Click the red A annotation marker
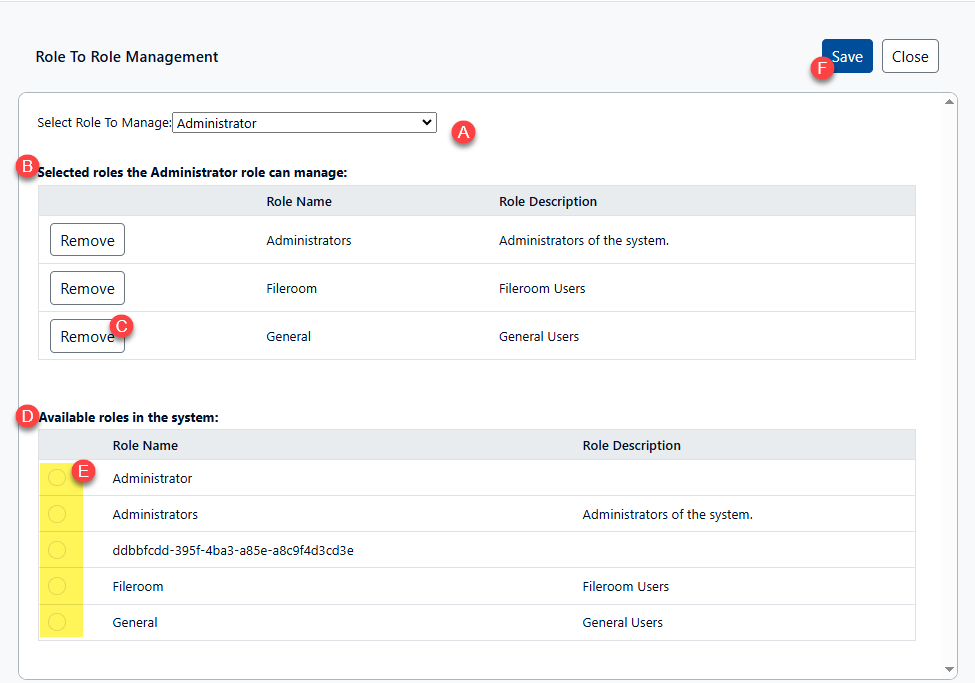The height and width of the screenshot is (683, 975). tap(463, 132)
